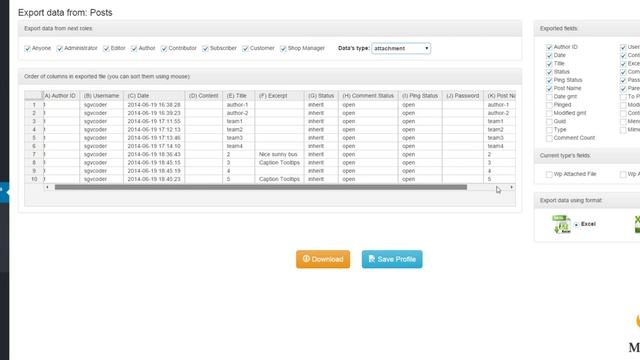Click the table scrollbar right arrow
Screen dimensions: 640x360
(511, 187)
